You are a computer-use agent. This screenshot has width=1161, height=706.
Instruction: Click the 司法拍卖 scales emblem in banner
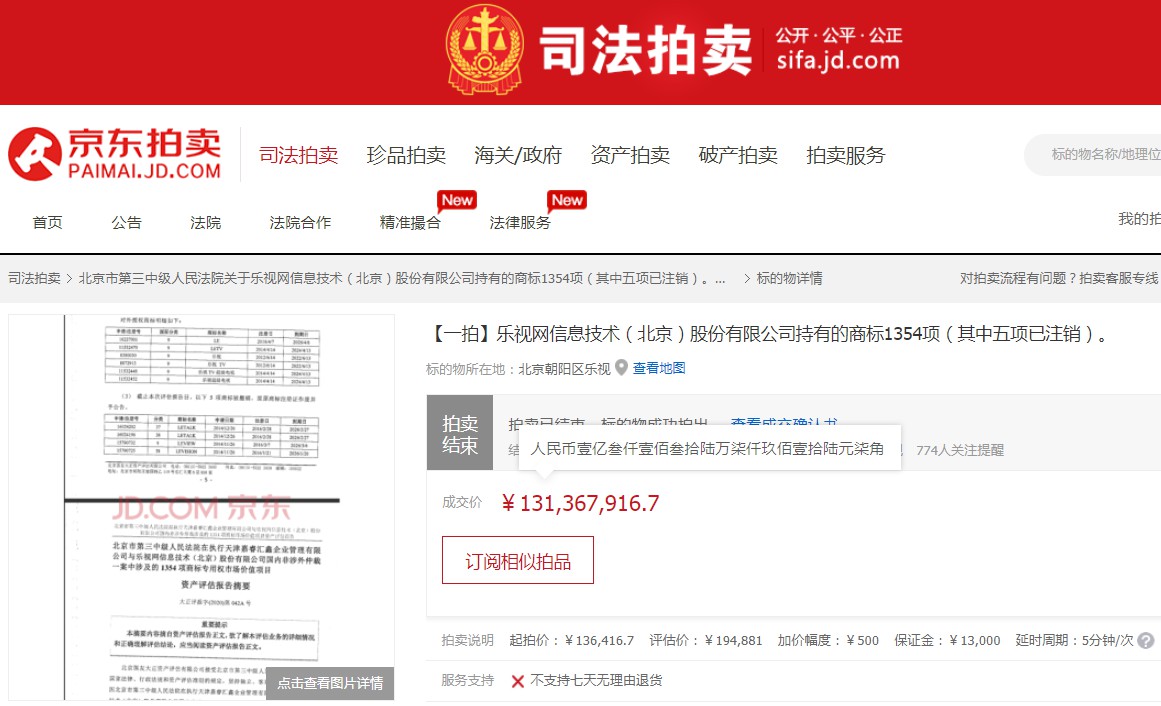tap(485, 49)
